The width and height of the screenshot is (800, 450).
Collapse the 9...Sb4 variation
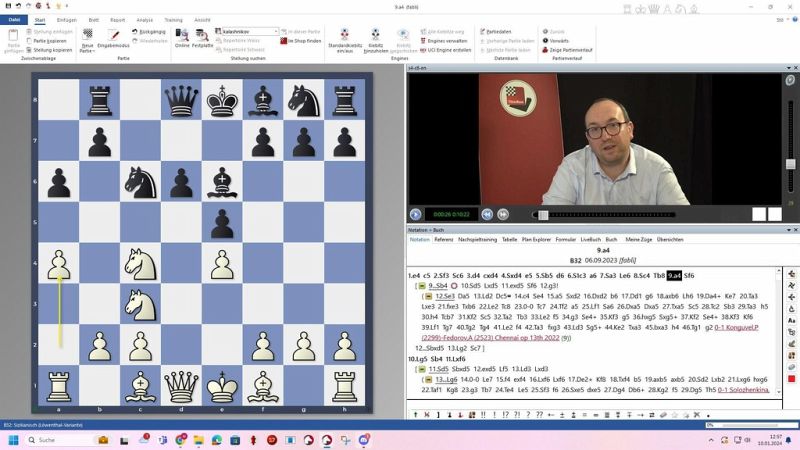(423, 286)
